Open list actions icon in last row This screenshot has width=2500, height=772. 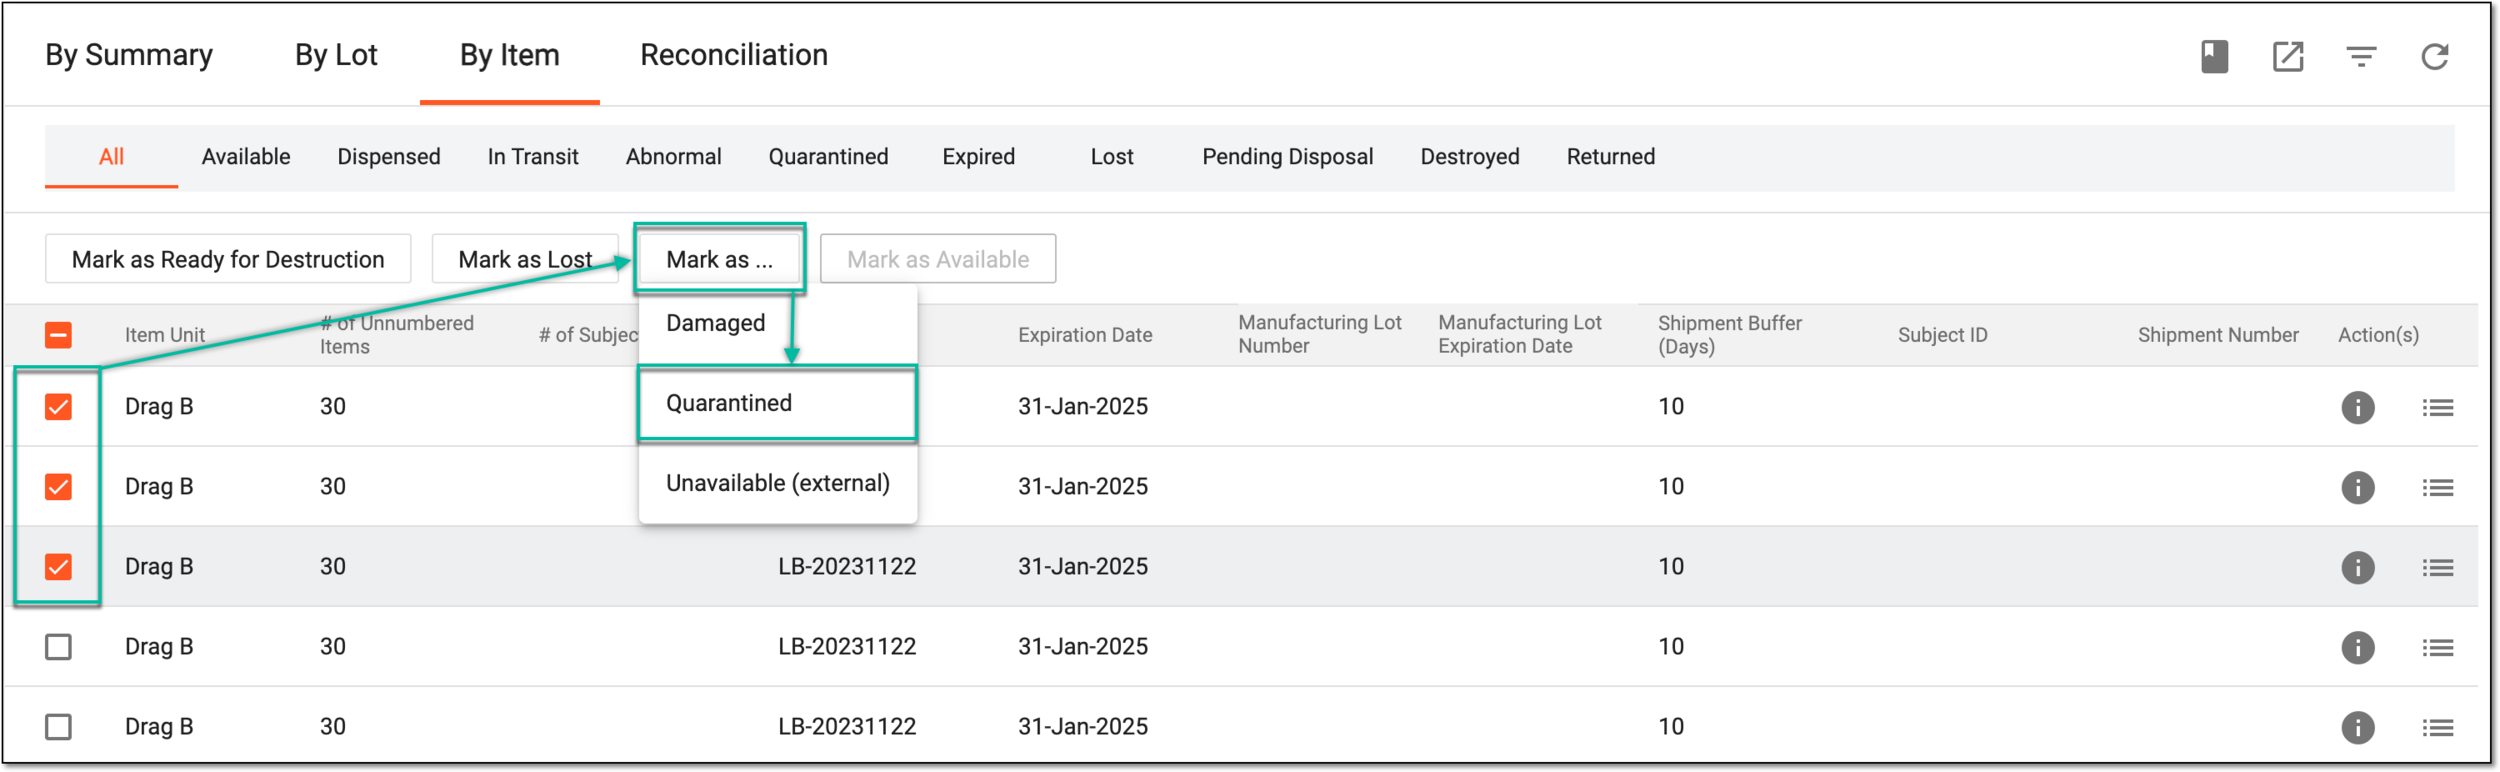click(x=2437, y=727)
